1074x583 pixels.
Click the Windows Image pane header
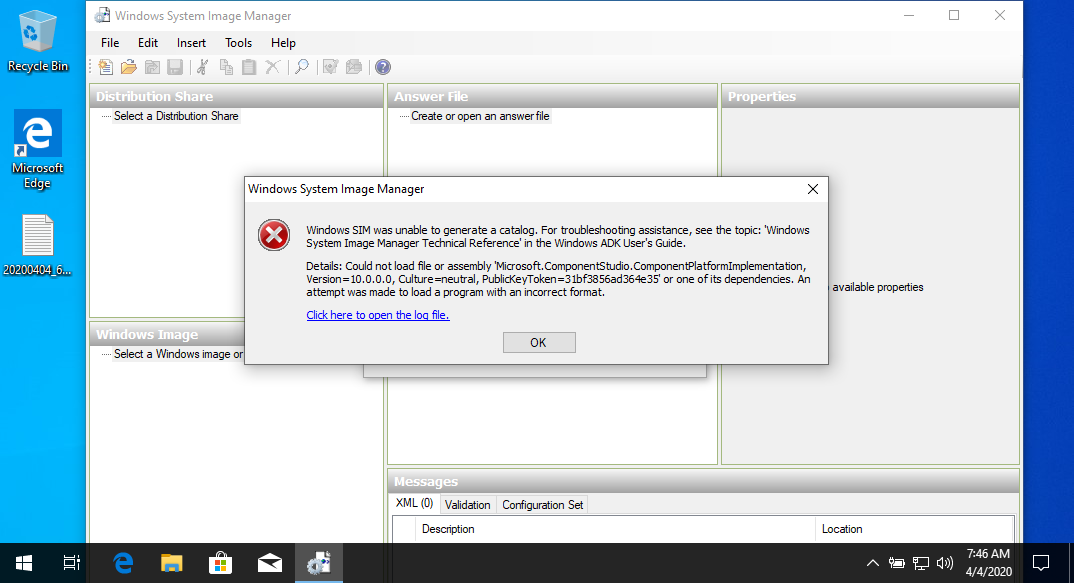tap(168, 334)
